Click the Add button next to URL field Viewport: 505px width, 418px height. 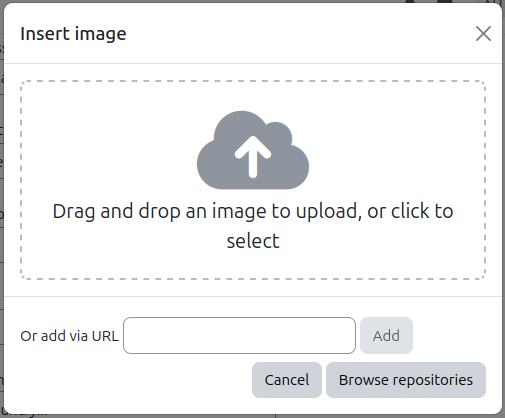[x=386, y=335]
